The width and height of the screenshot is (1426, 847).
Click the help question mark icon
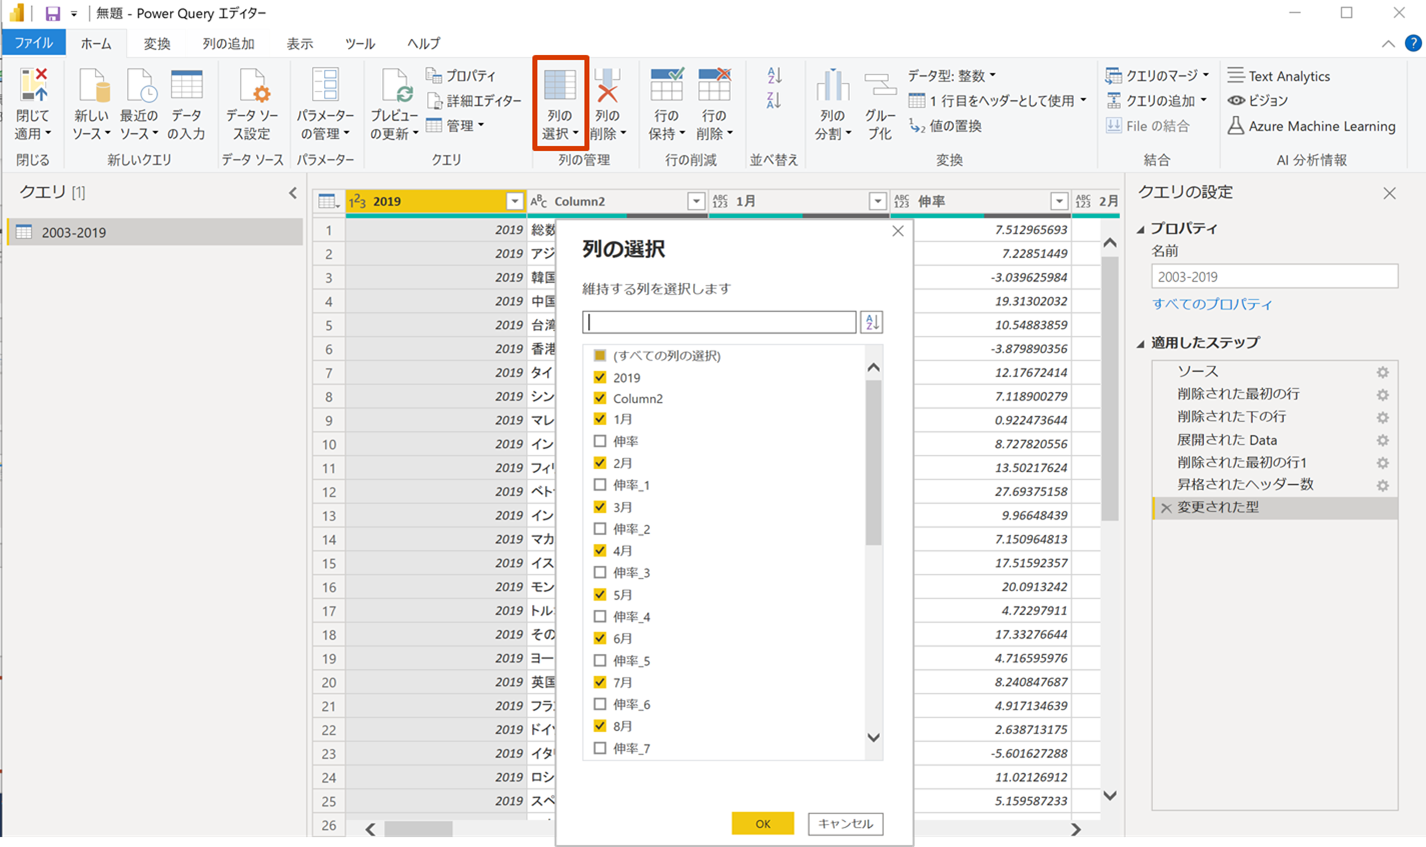(x=1413, y=43)
